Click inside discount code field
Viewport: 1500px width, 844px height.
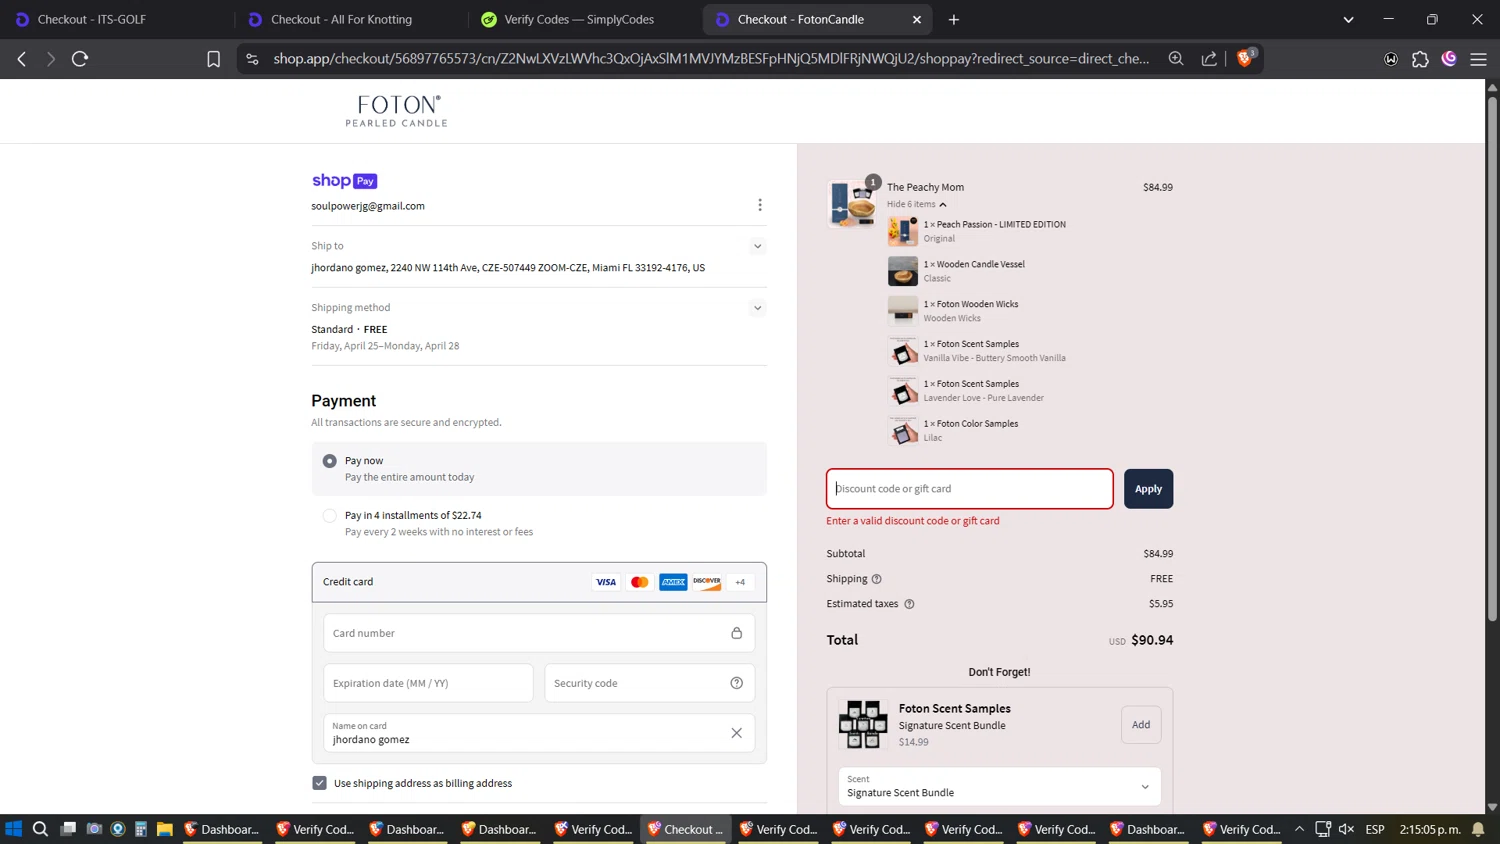[x=969, y=489]
